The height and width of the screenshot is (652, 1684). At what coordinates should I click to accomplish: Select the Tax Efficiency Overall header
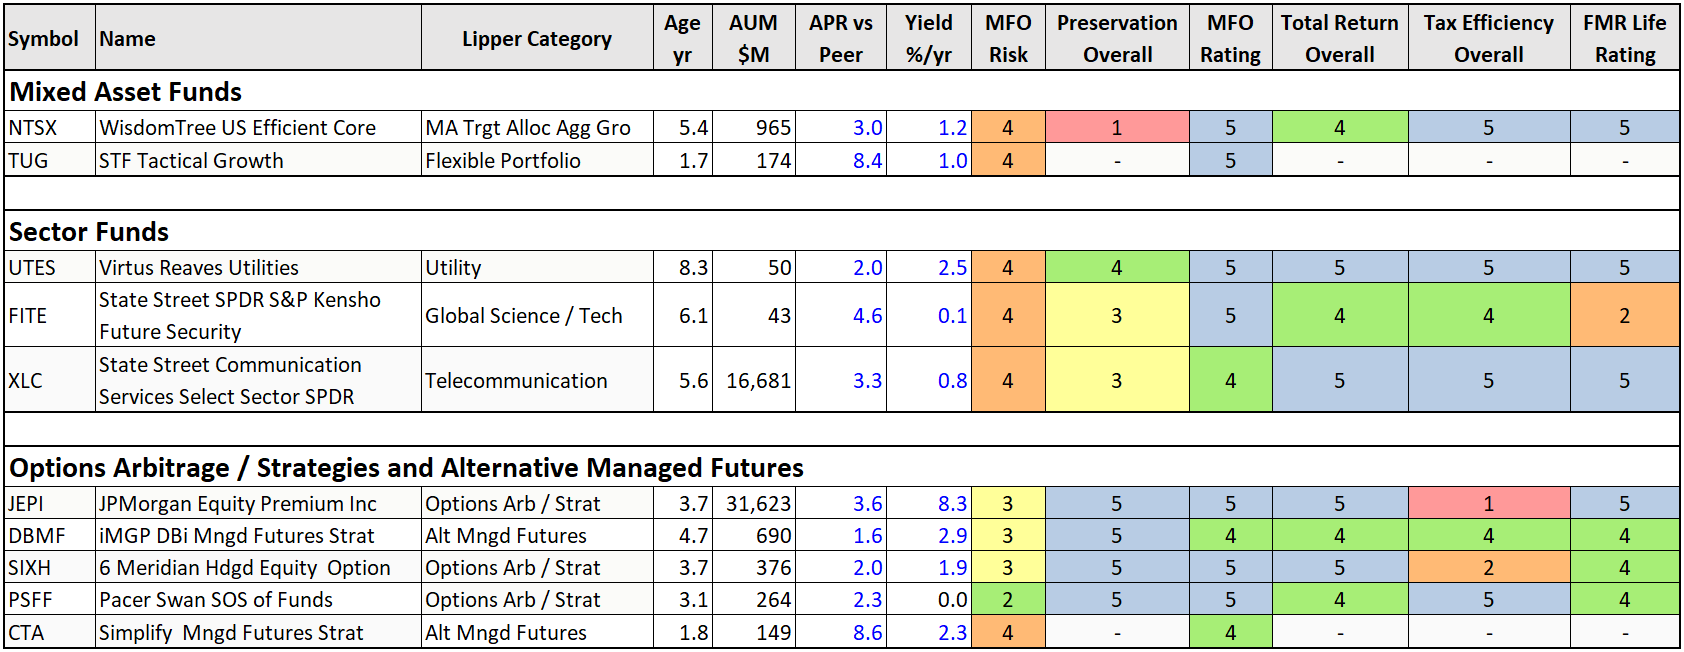1488,39
